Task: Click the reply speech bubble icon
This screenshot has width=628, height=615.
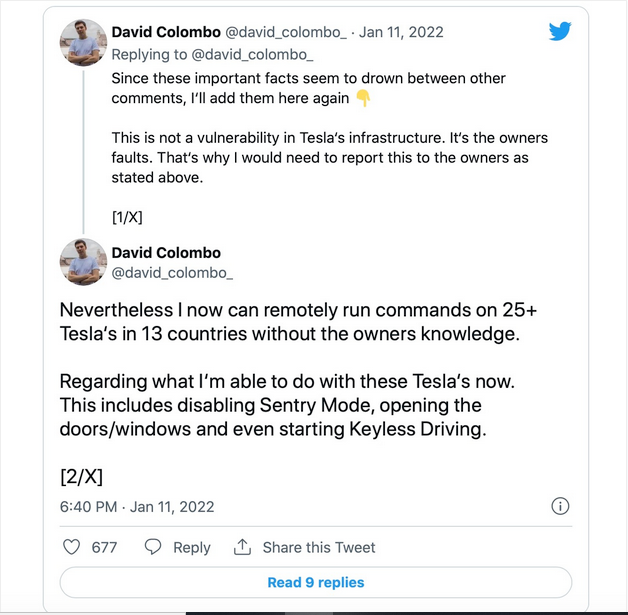Action: tap(153, 547)
